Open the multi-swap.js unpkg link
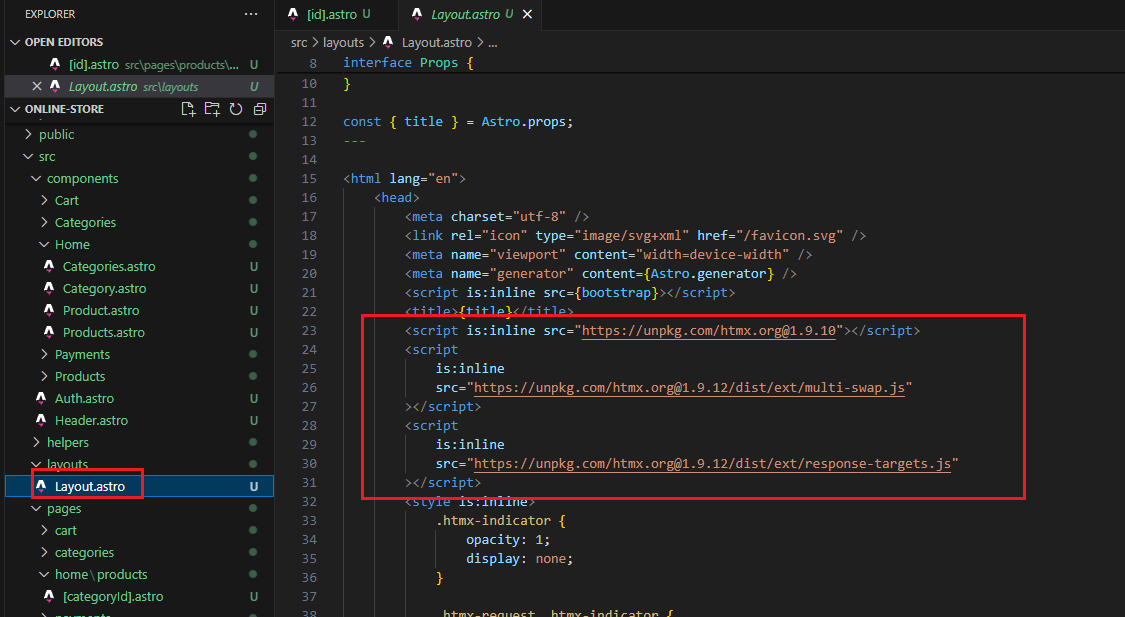Screen dimensions: 1125x617 tap(689, 387)
